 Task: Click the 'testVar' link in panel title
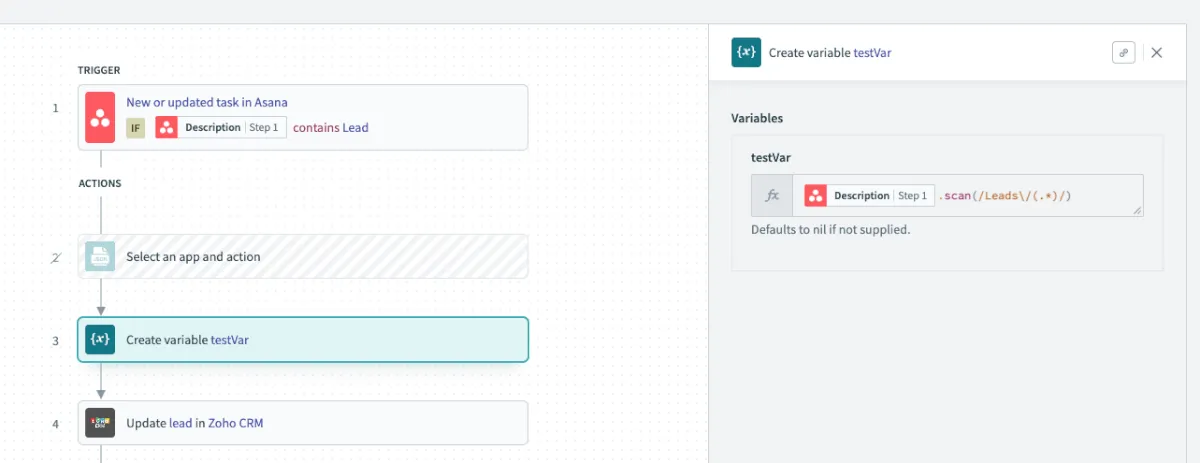pyautogui.click(x=872, y=53)
